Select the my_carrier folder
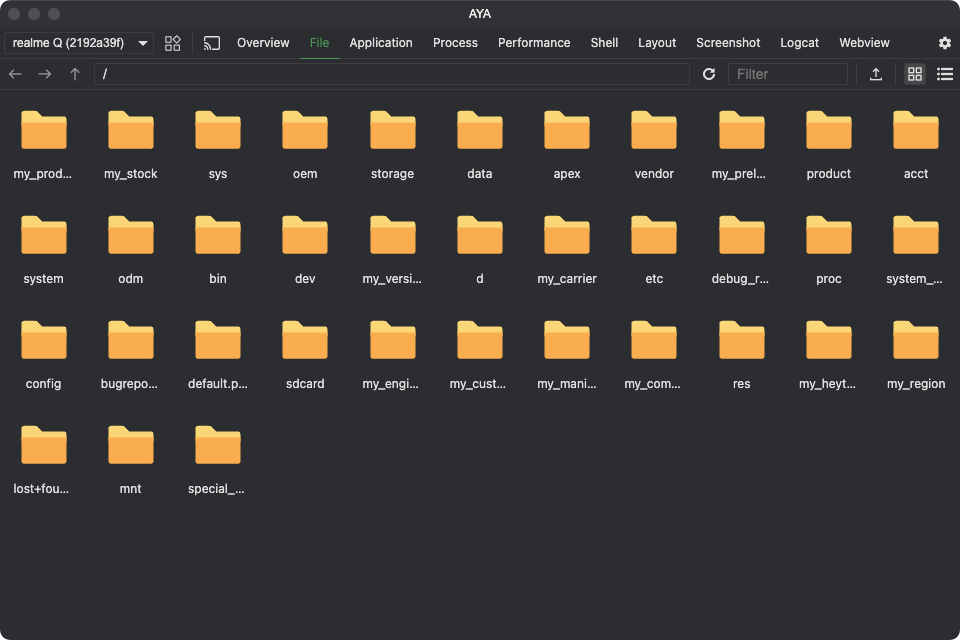 tap(567, 250)
